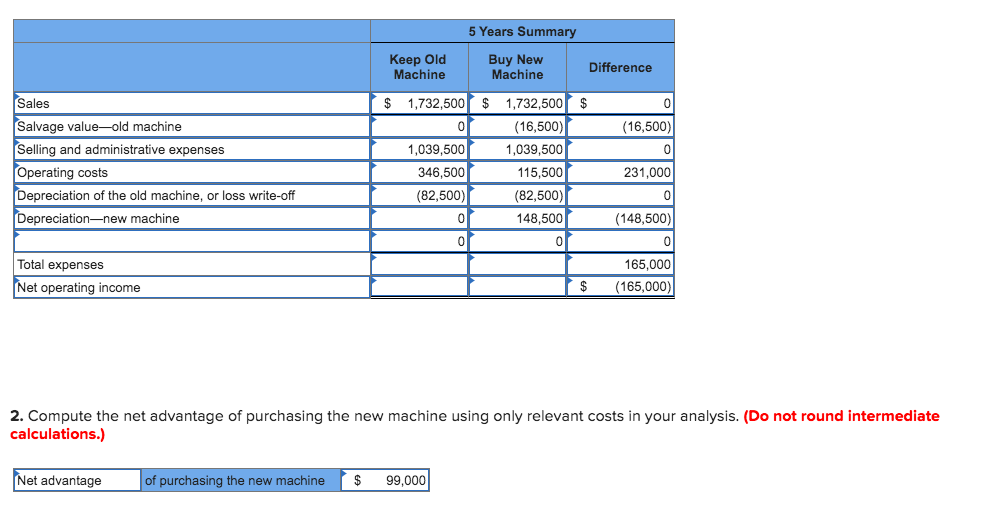Click question 2 instruction text
1007x528 pixels.
point(374,416)
